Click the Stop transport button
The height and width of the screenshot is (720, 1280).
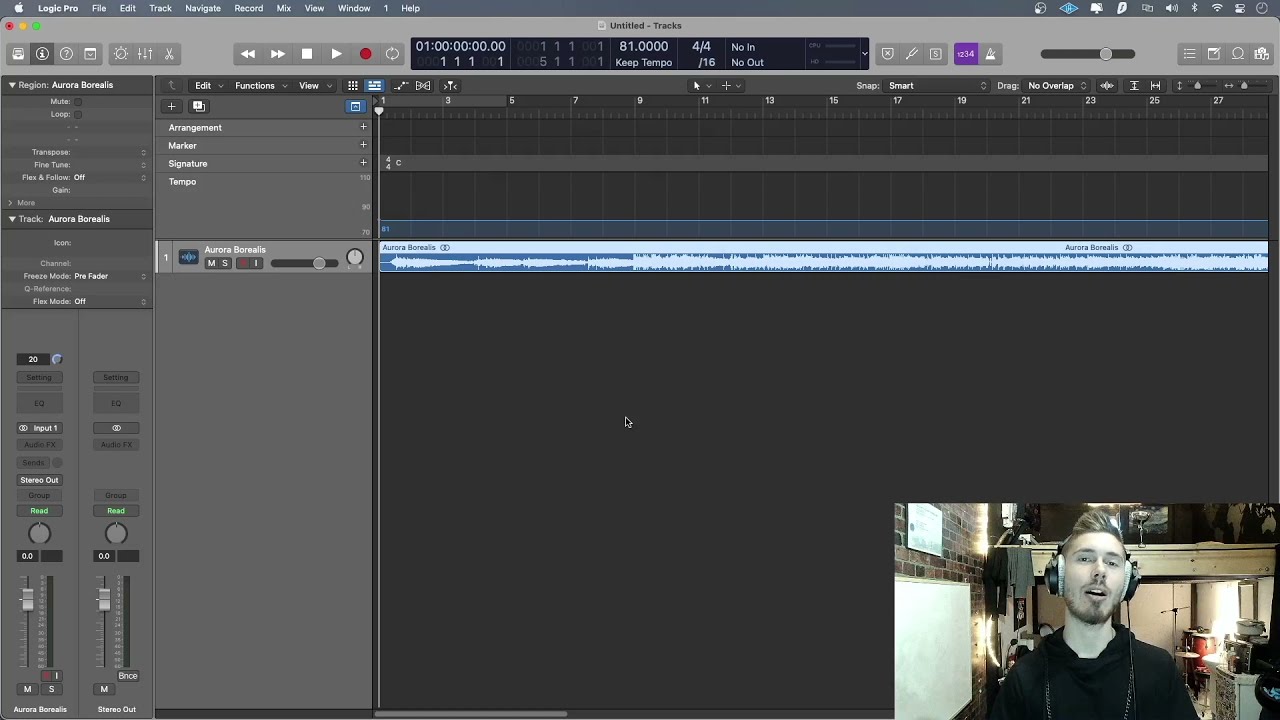307,54
